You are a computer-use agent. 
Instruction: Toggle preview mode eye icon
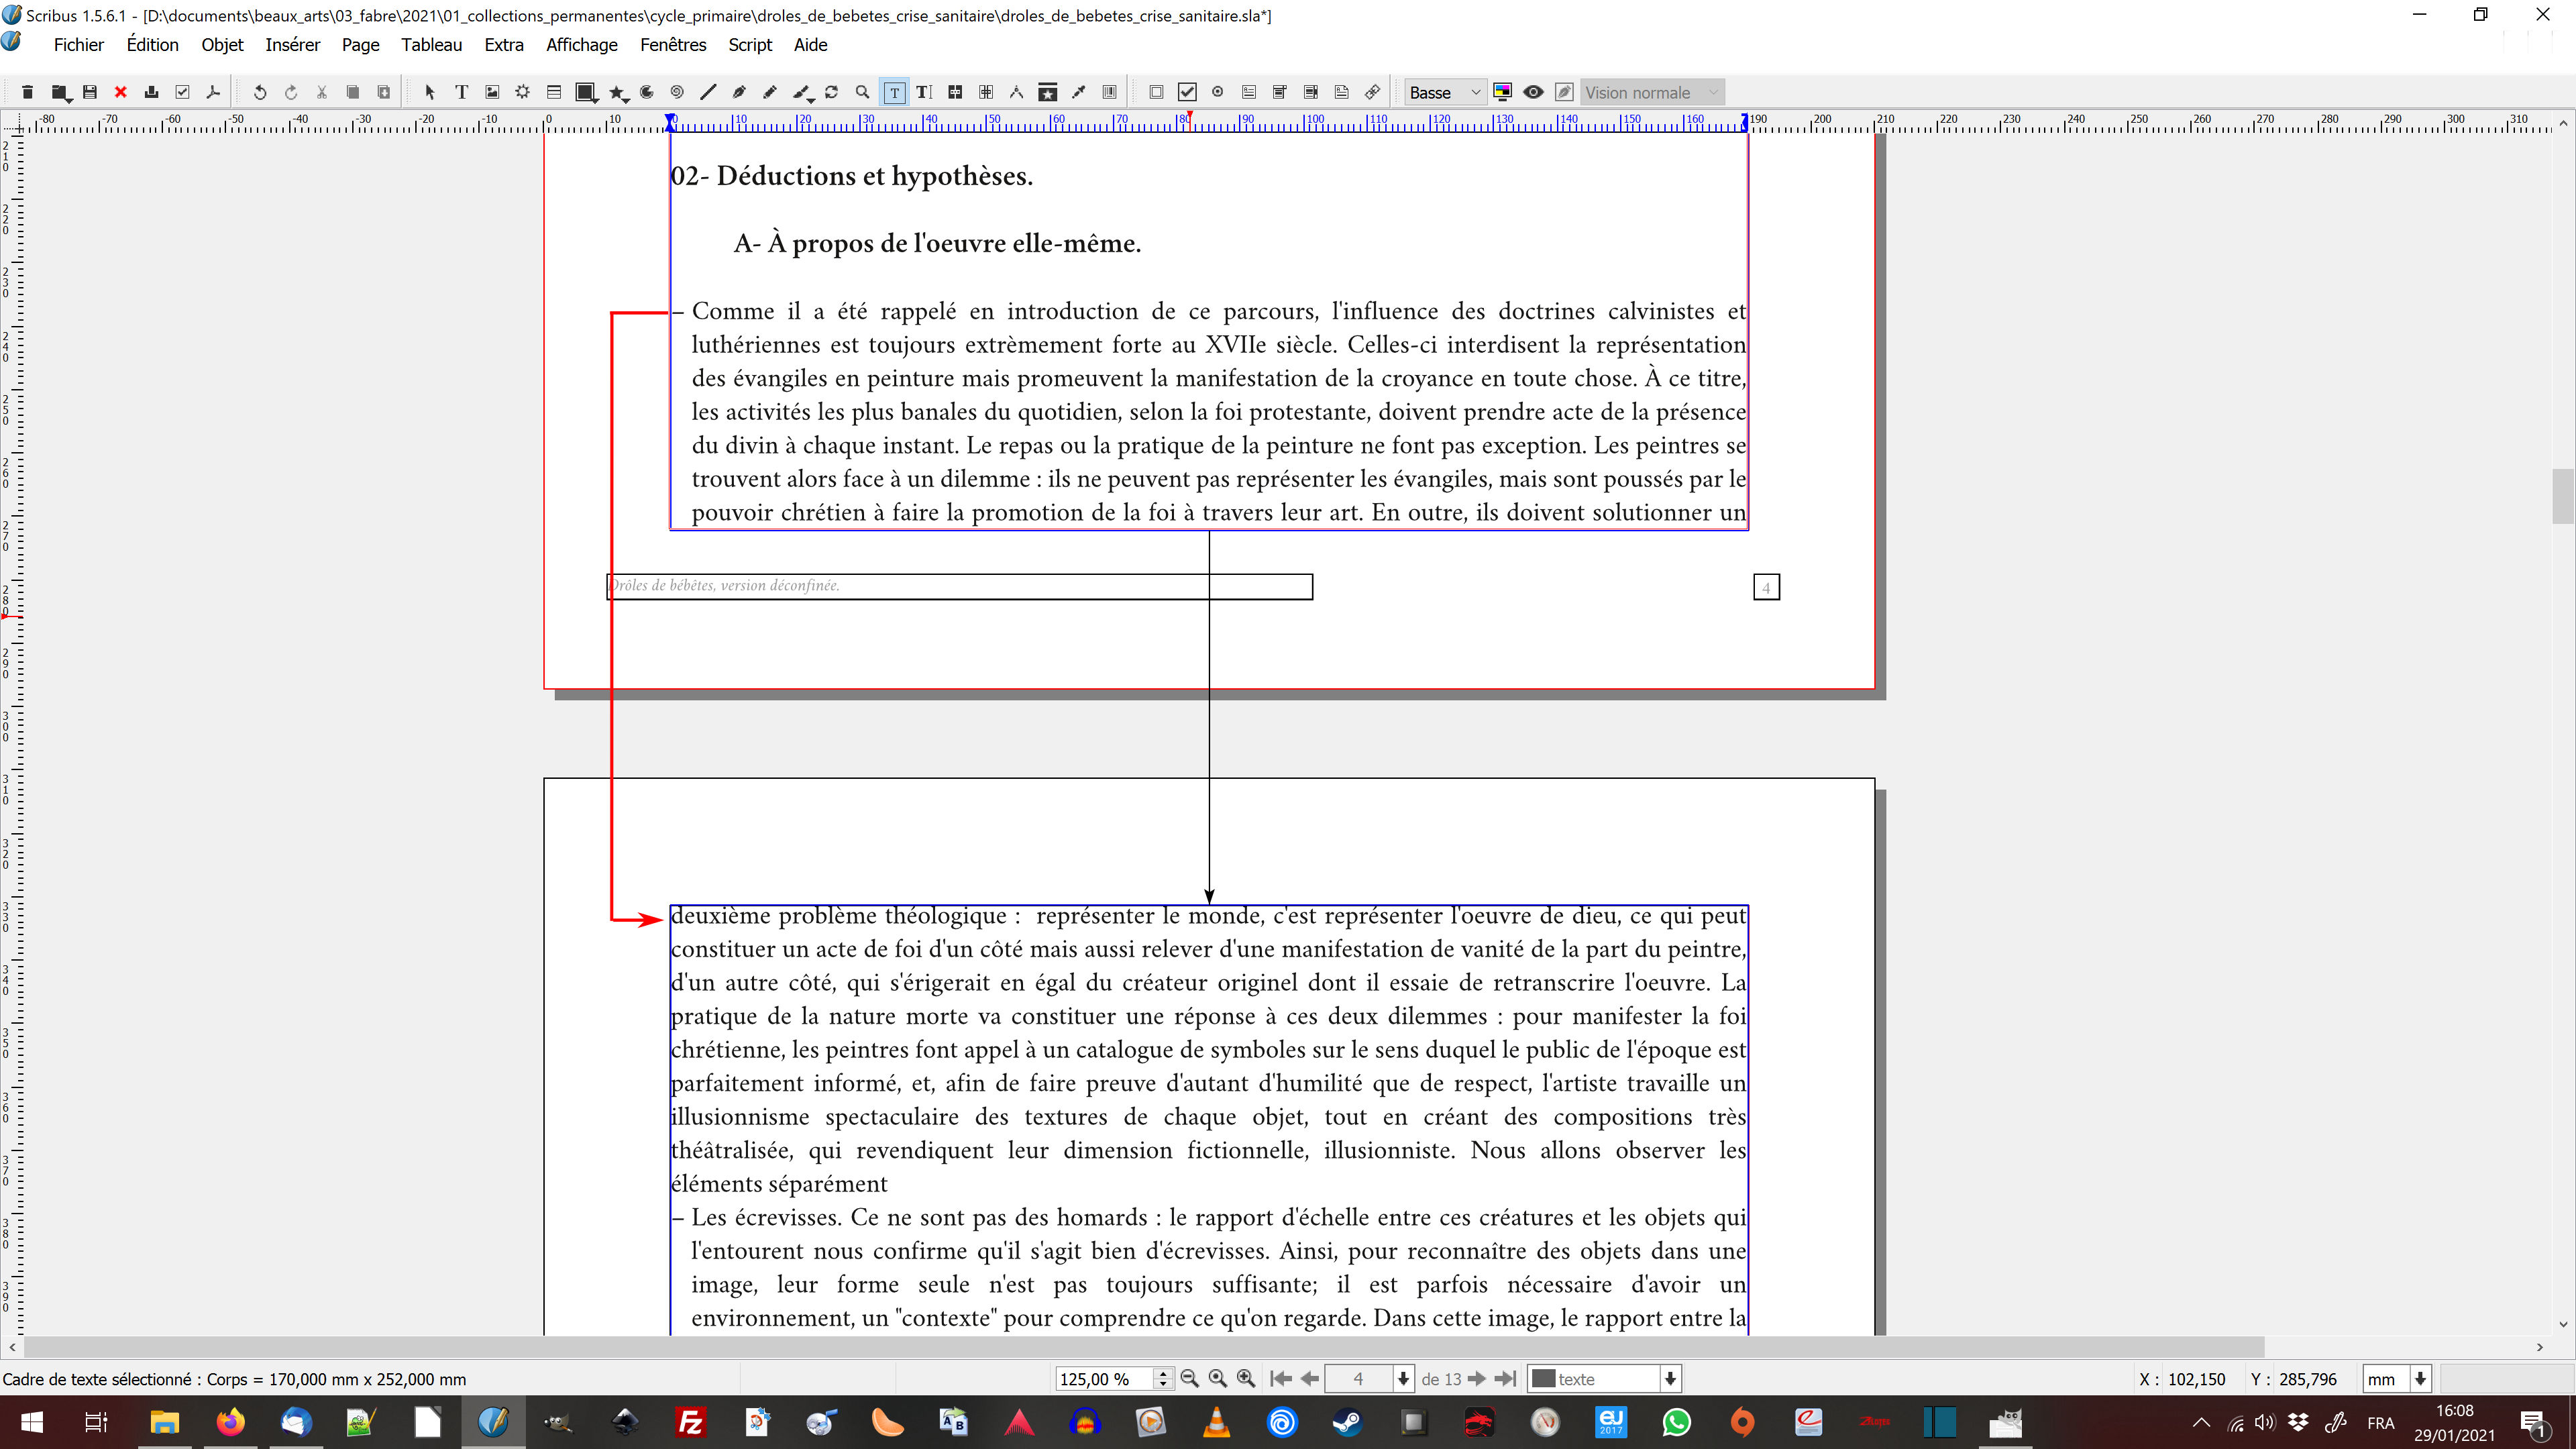tap(1533, 92)
